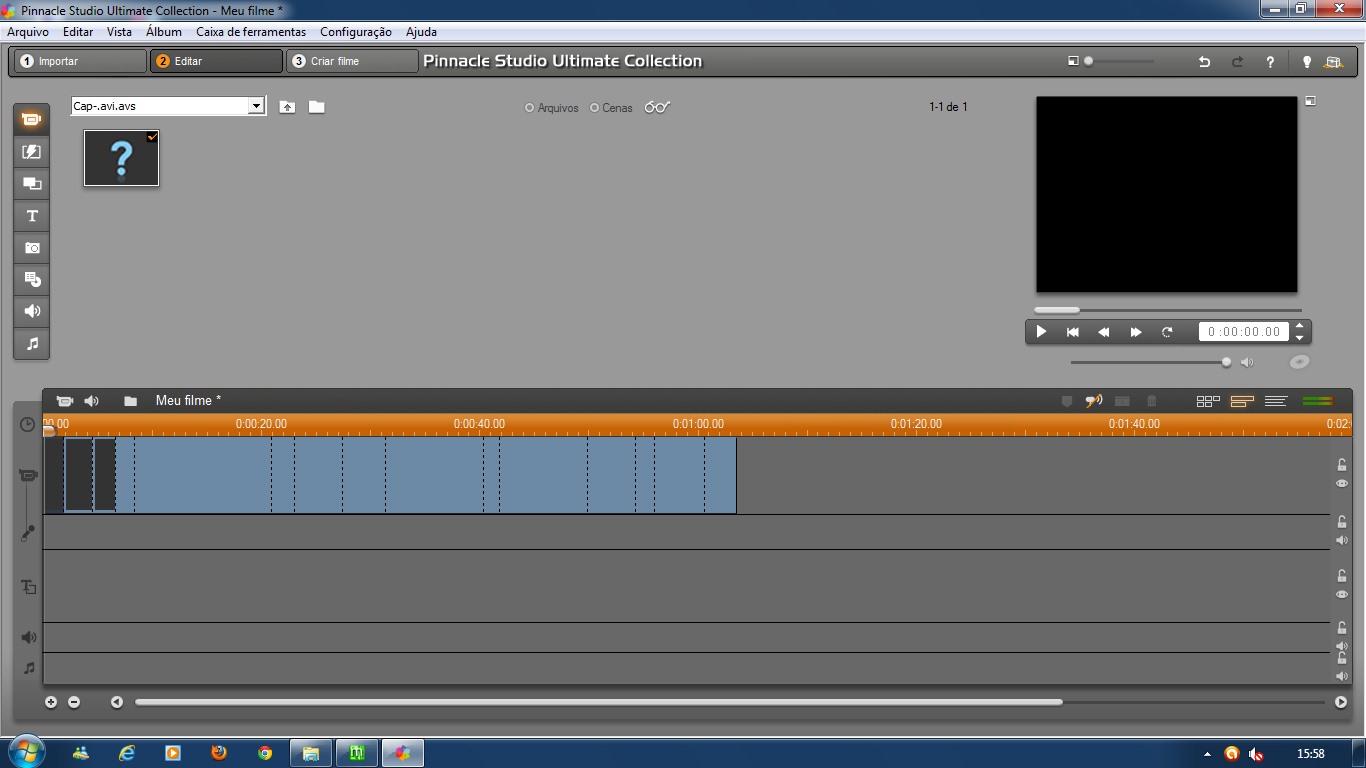Open the Arquivo menu
1366x768 pixels.
pyautogui.click(x=28, y=32)
